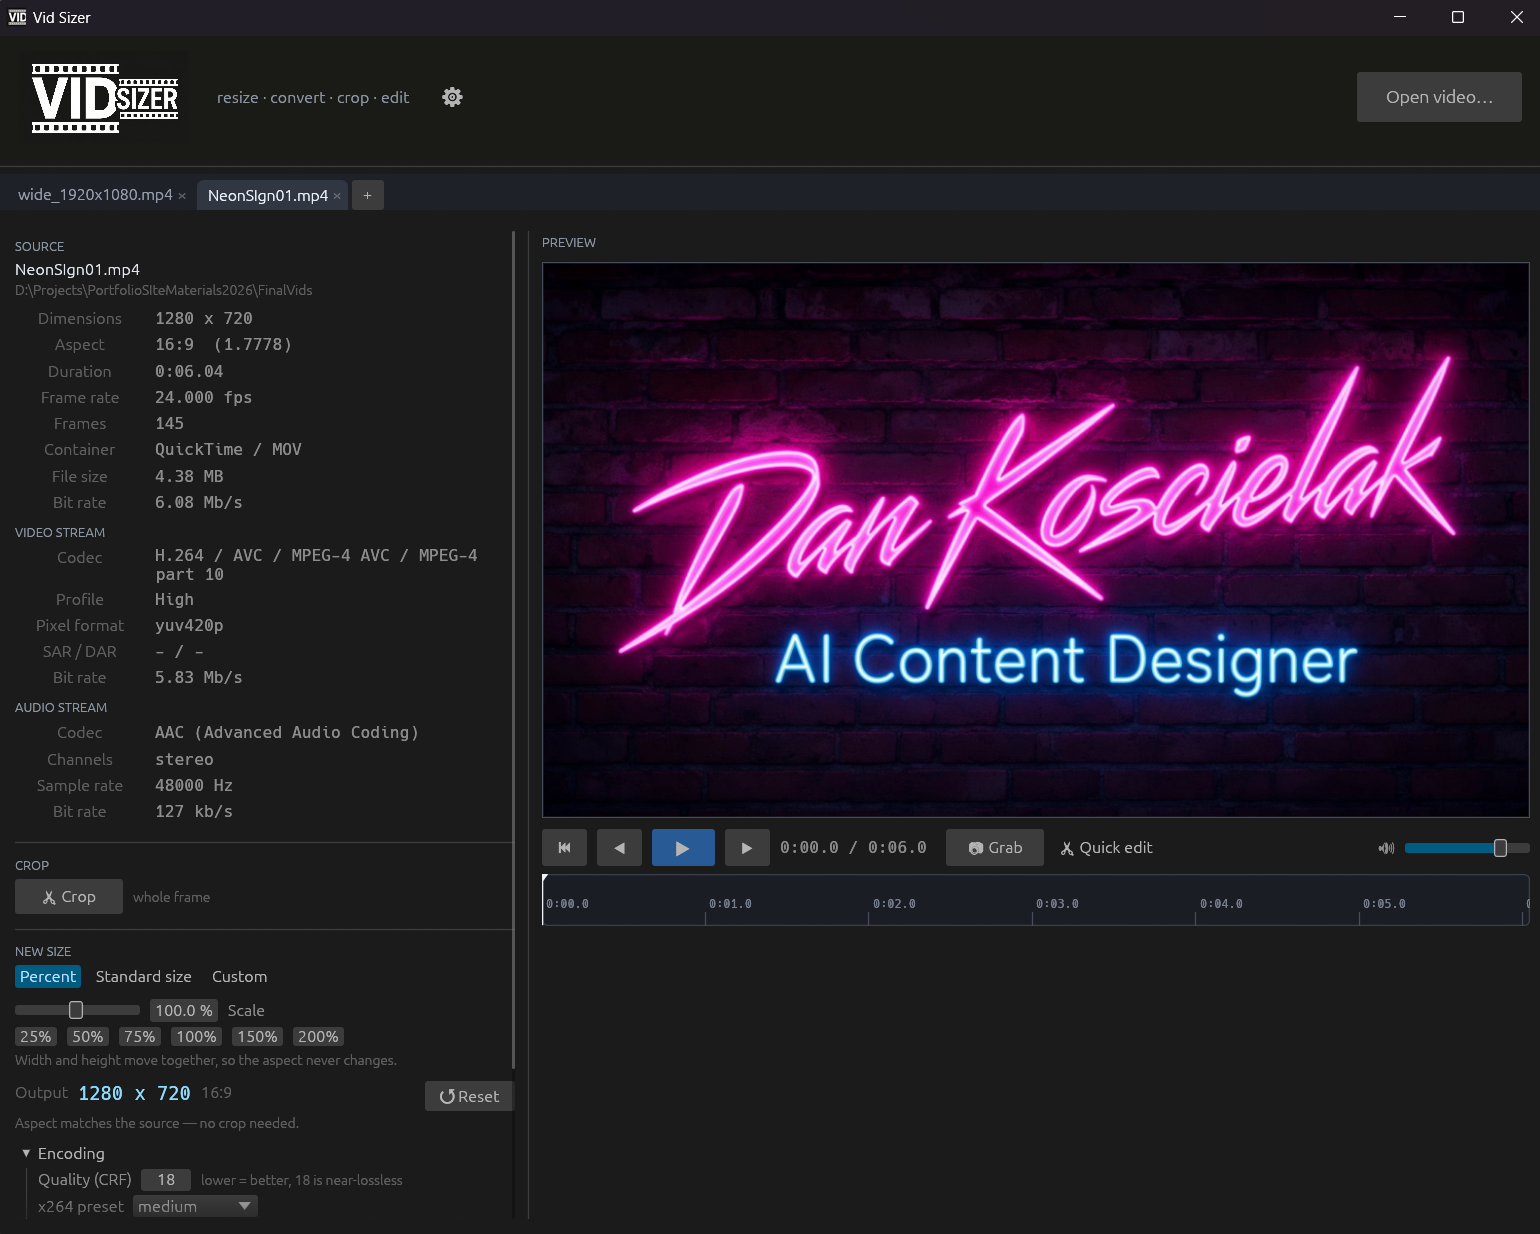Grab the current frame
Viewport: 1540px width, 1234px height.
tap(995, 848)
